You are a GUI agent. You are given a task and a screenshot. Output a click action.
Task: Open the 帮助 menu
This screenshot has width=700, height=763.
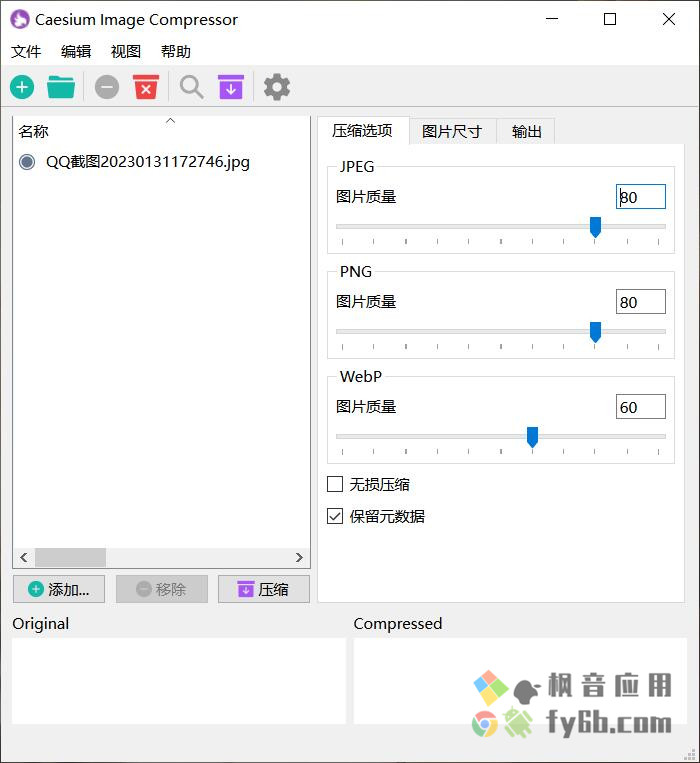click(176, 51)
